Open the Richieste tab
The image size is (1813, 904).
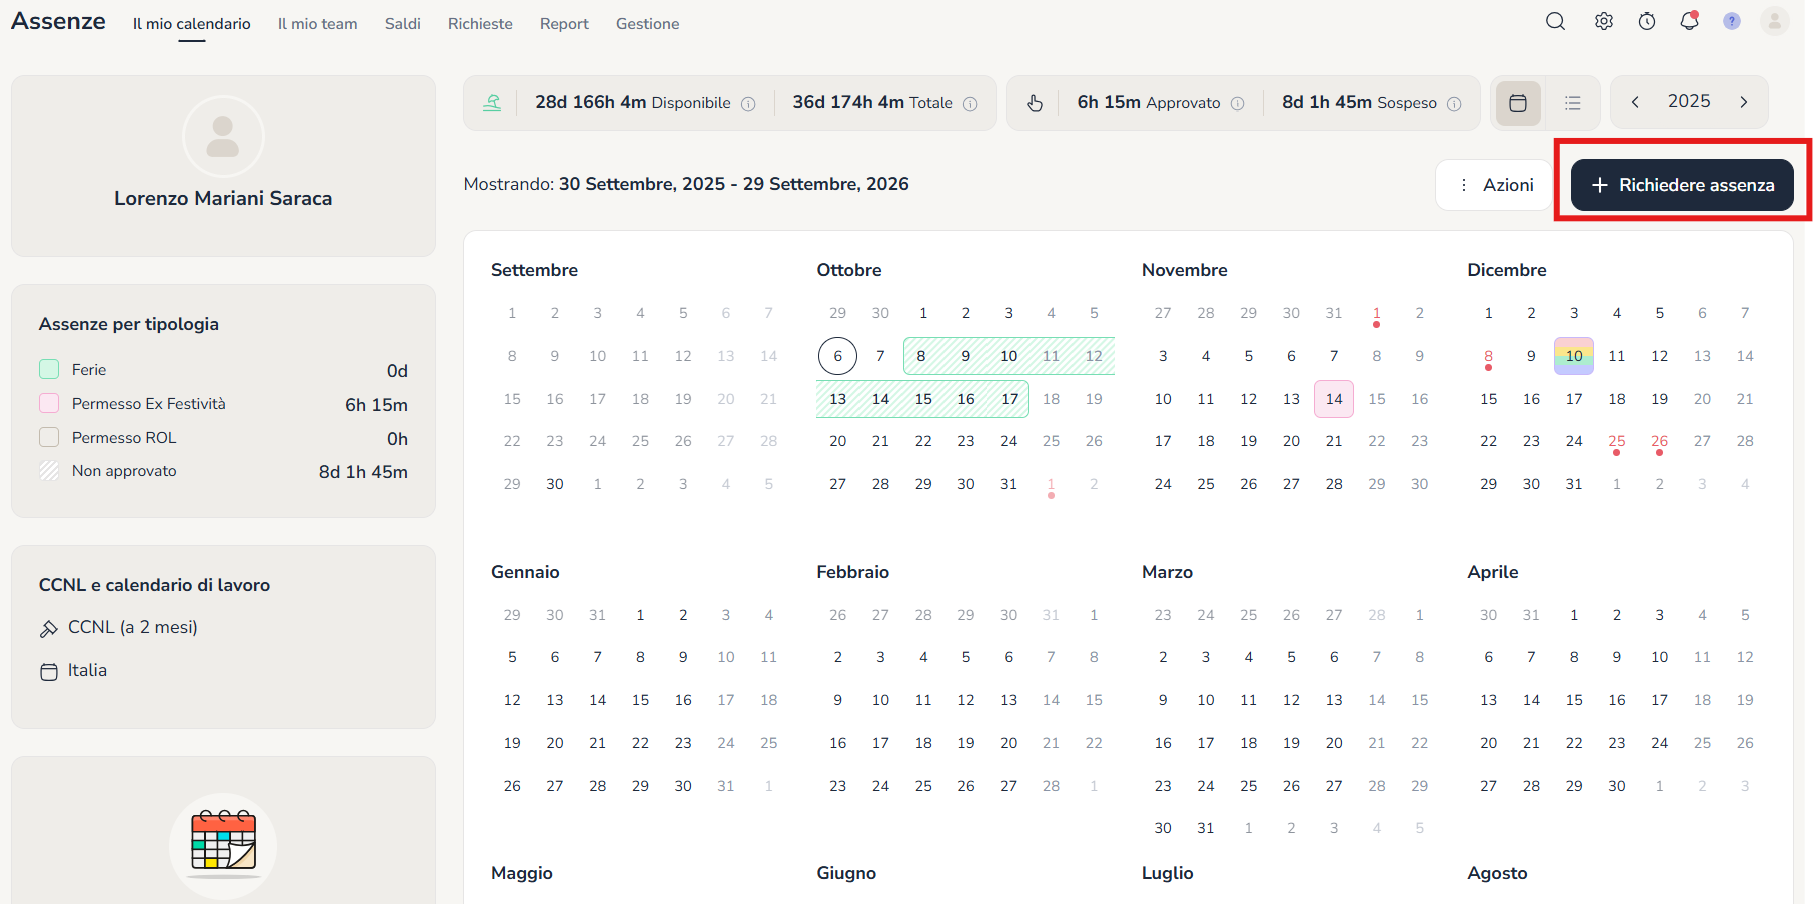(480, 24)
